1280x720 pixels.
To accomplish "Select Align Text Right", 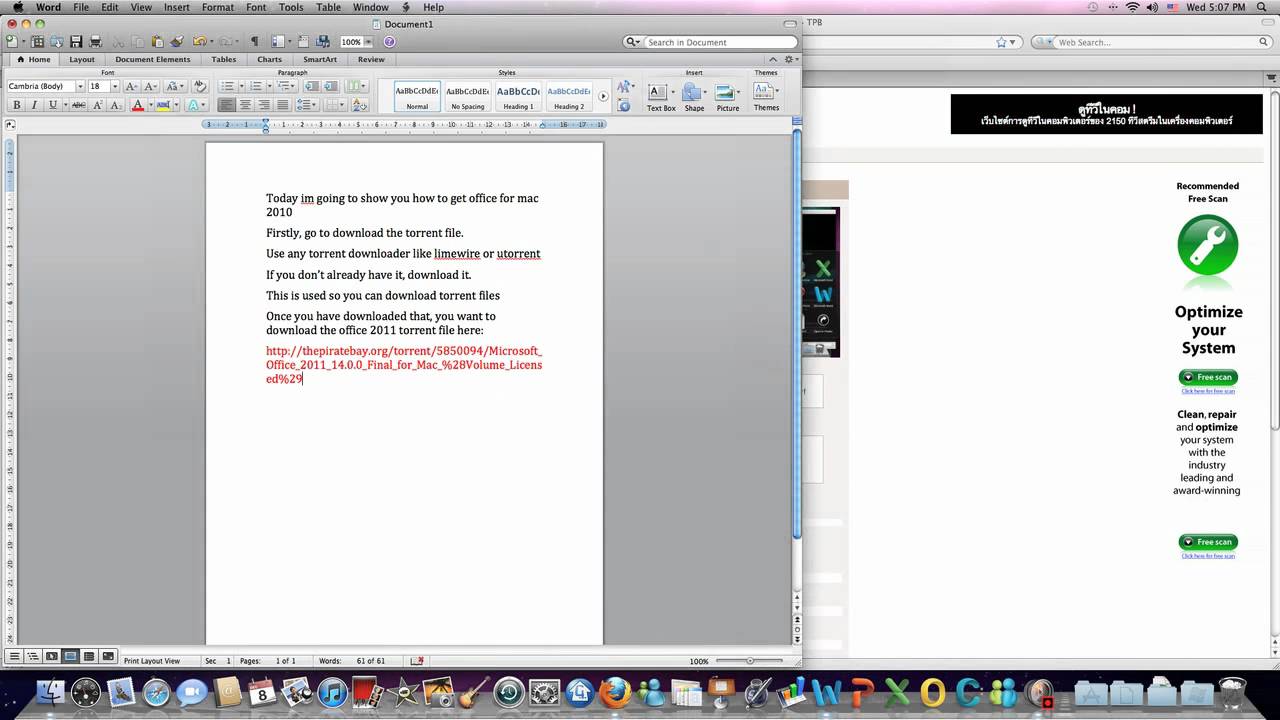I will 265,105.
